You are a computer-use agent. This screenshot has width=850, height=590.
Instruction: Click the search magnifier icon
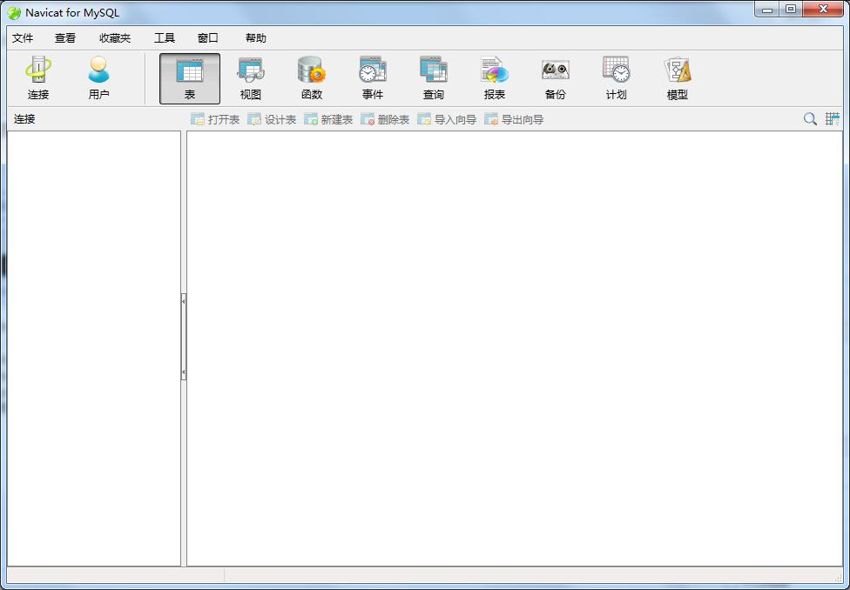tap(810, 119)
